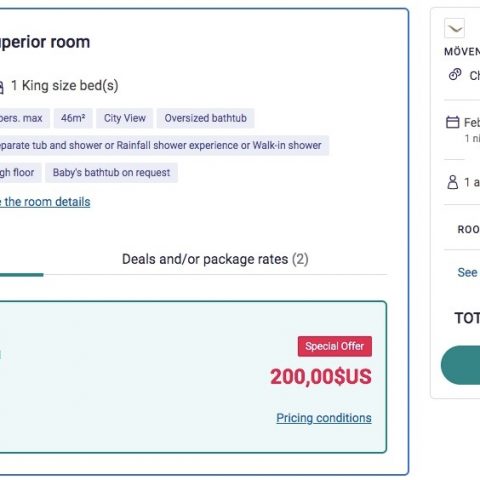Click the Oversized bathtub tag
The image size is (480, 480).
[x=206, y=118]
